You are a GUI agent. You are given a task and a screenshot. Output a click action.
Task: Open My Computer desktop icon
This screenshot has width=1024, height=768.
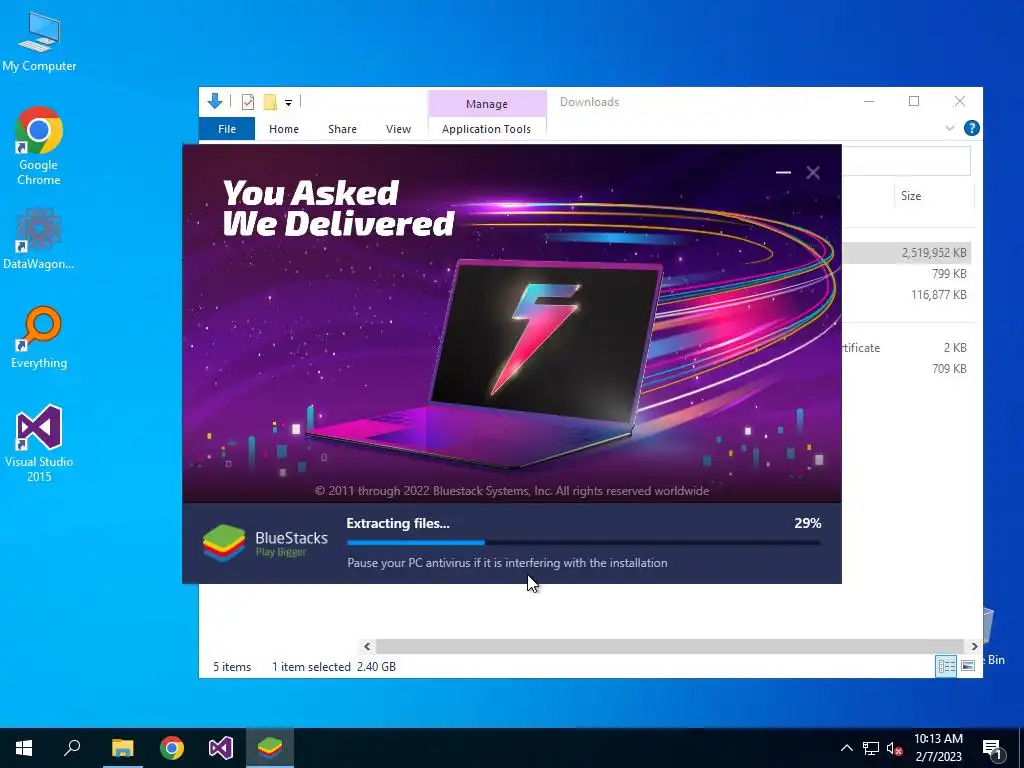(39, 42)
